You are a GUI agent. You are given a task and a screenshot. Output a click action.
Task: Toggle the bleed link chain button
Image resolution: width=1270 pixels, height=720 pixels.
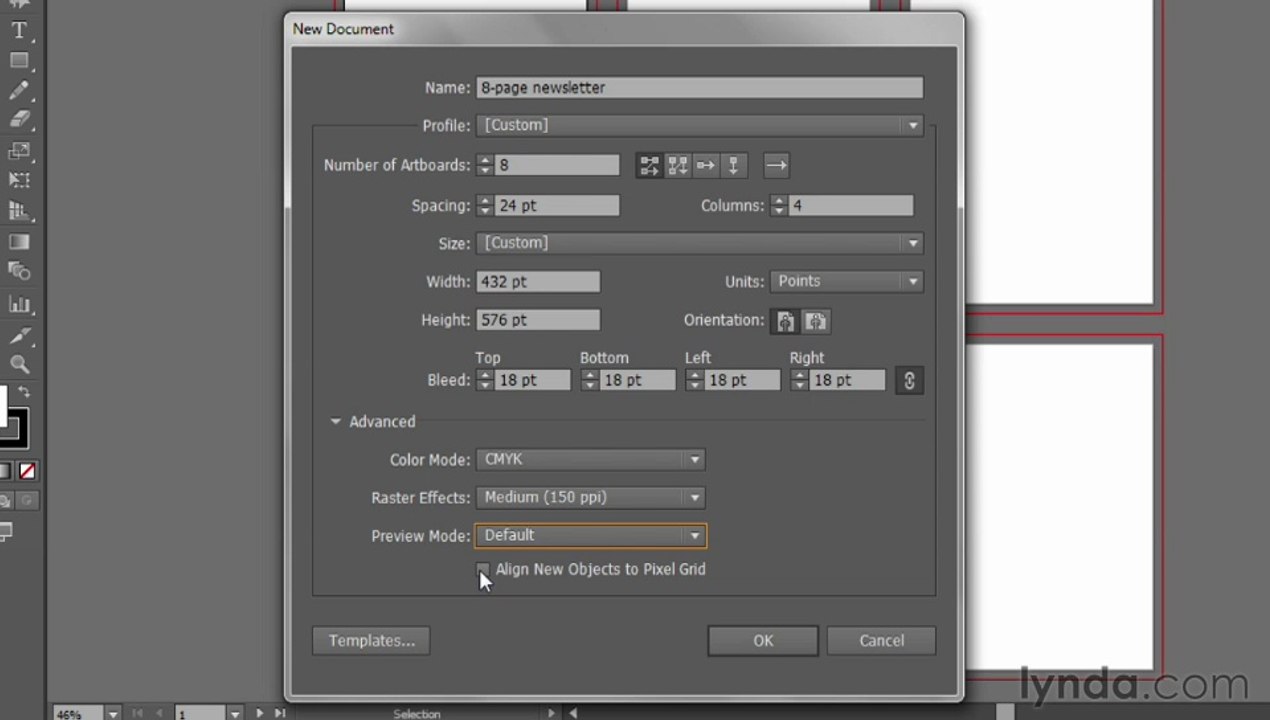click(909, 380)
